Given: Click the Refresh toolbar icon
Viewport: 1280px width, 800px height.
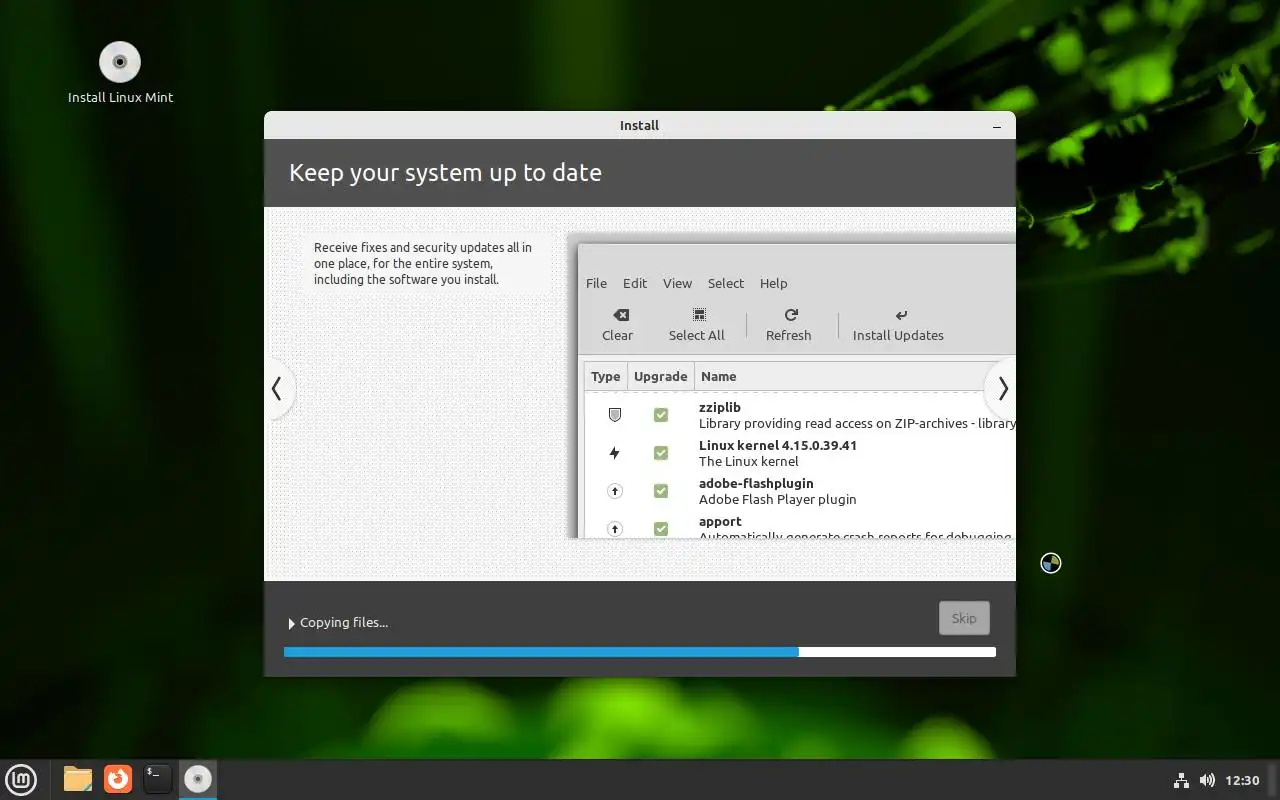Looking at the screenshot, I should pos(790,315).
